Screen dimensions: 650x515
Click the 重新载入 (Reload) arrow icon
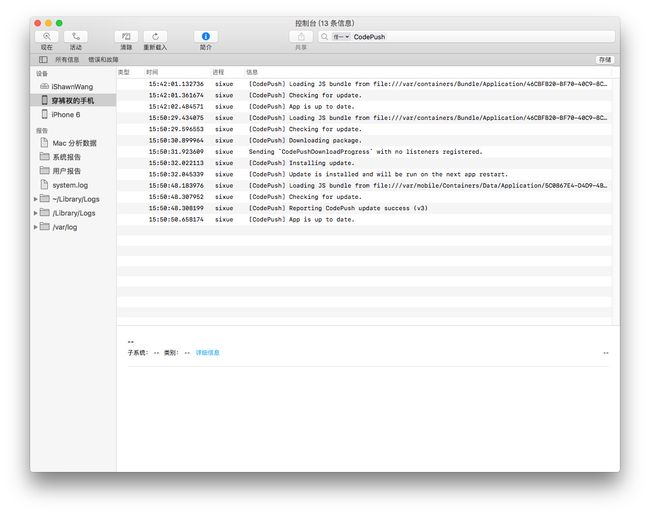point(155,36)
